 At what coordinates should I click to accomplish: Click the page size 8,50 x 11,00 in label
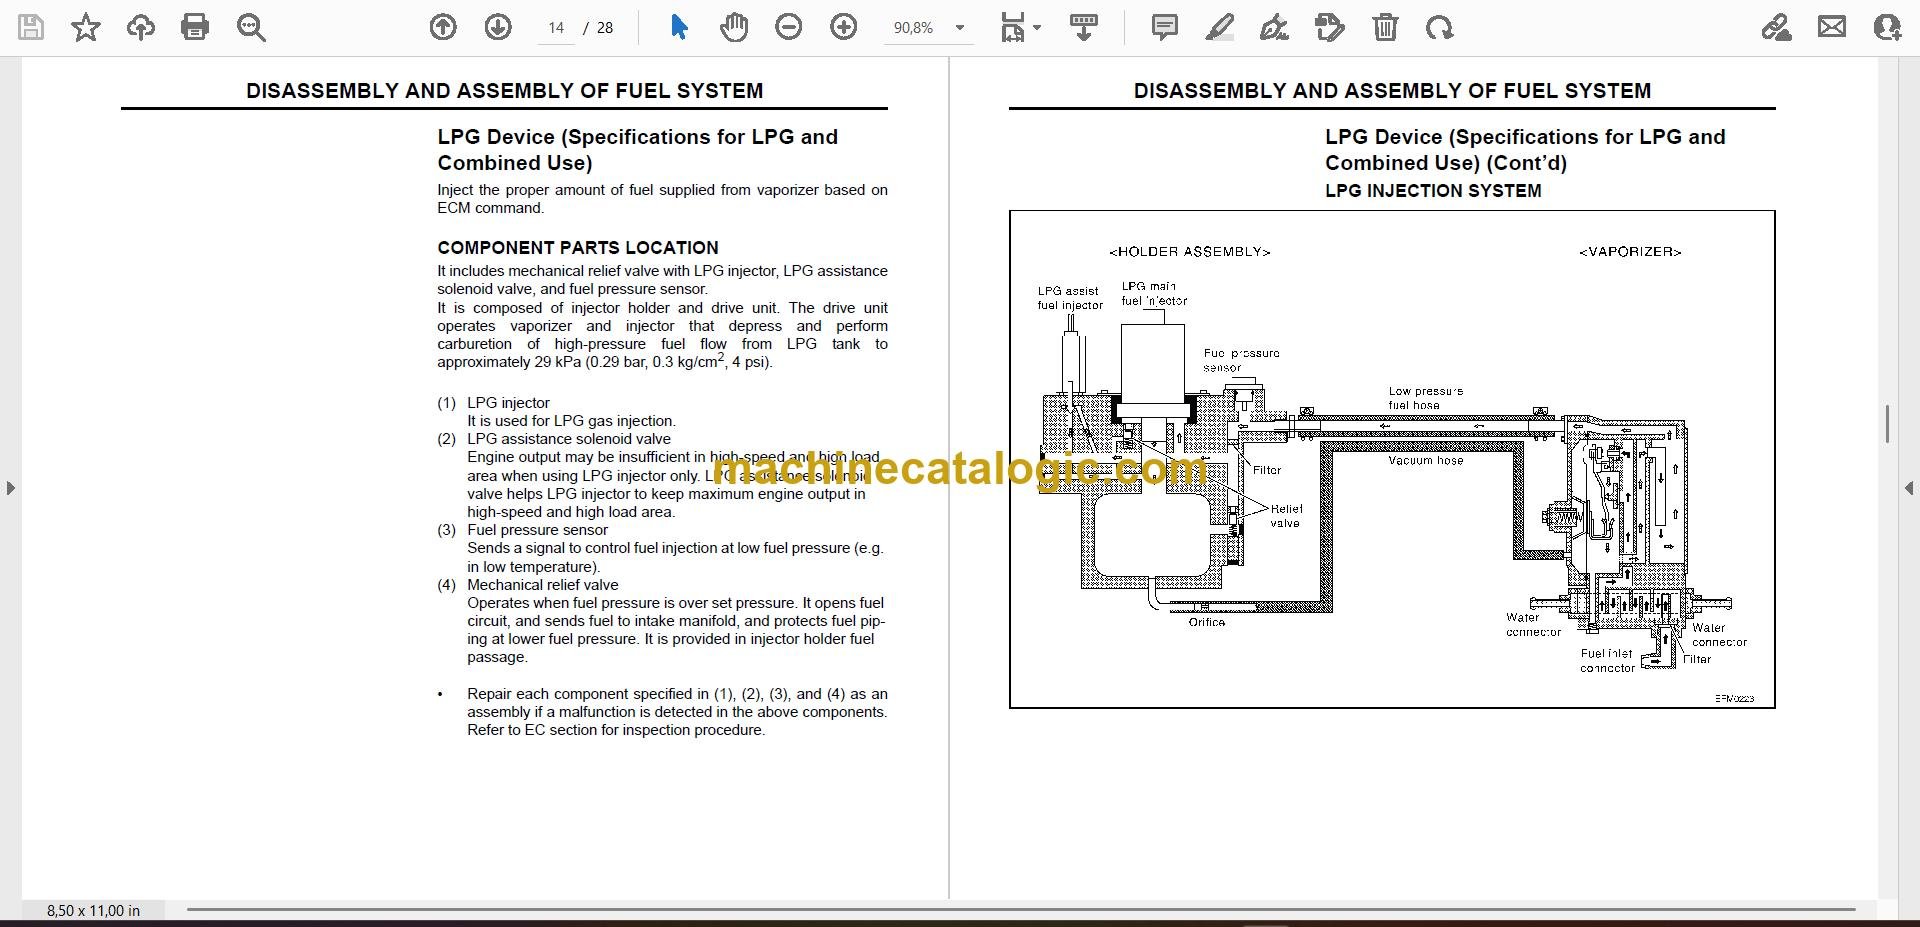[93, 910]
